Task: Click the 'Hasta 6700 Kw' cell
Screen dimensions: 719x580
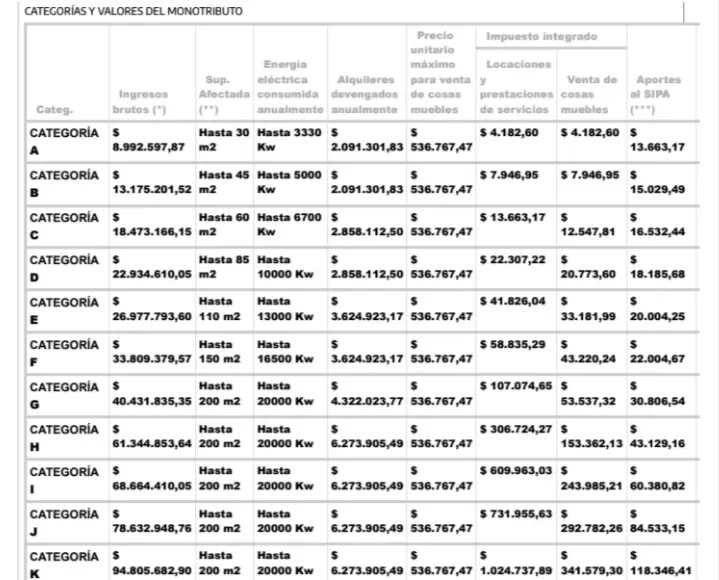Action: 289,224
